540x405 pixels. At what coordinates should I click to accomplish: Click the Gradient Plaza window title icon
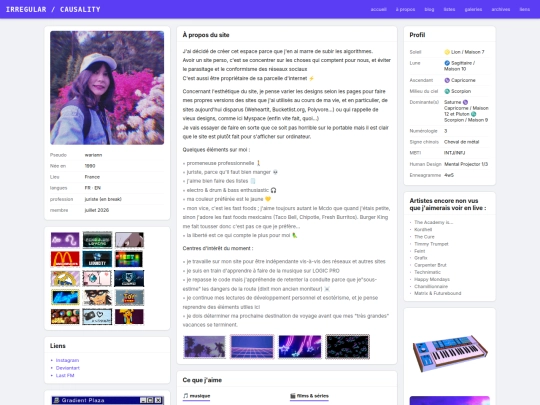56,400
